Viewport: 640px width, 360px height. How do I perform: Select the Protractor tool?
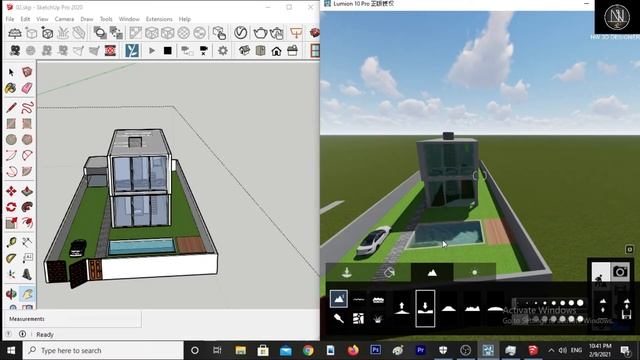click(x=11, y=258)
